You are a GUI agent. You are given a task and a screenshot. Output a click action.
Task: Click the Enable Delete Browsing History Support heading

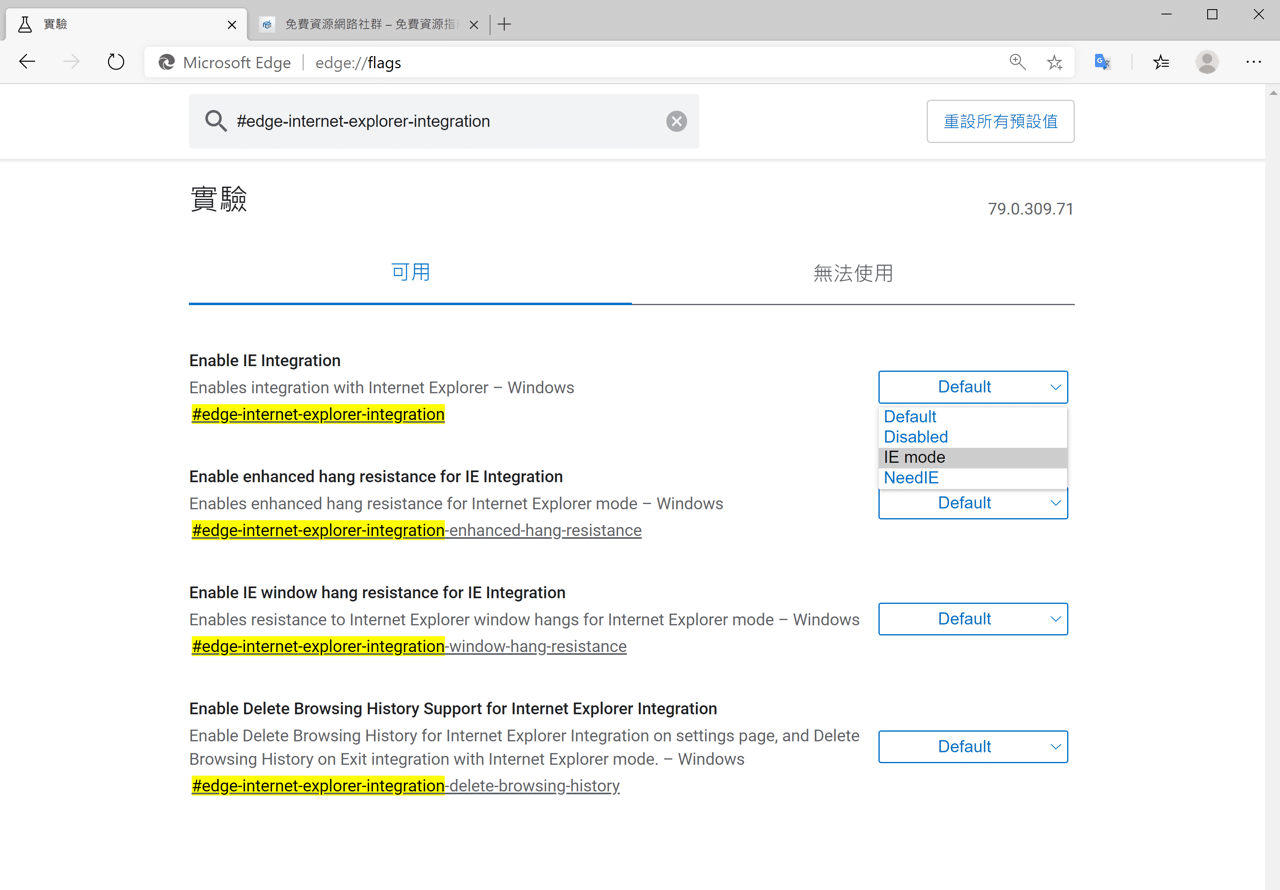point(453,708)
